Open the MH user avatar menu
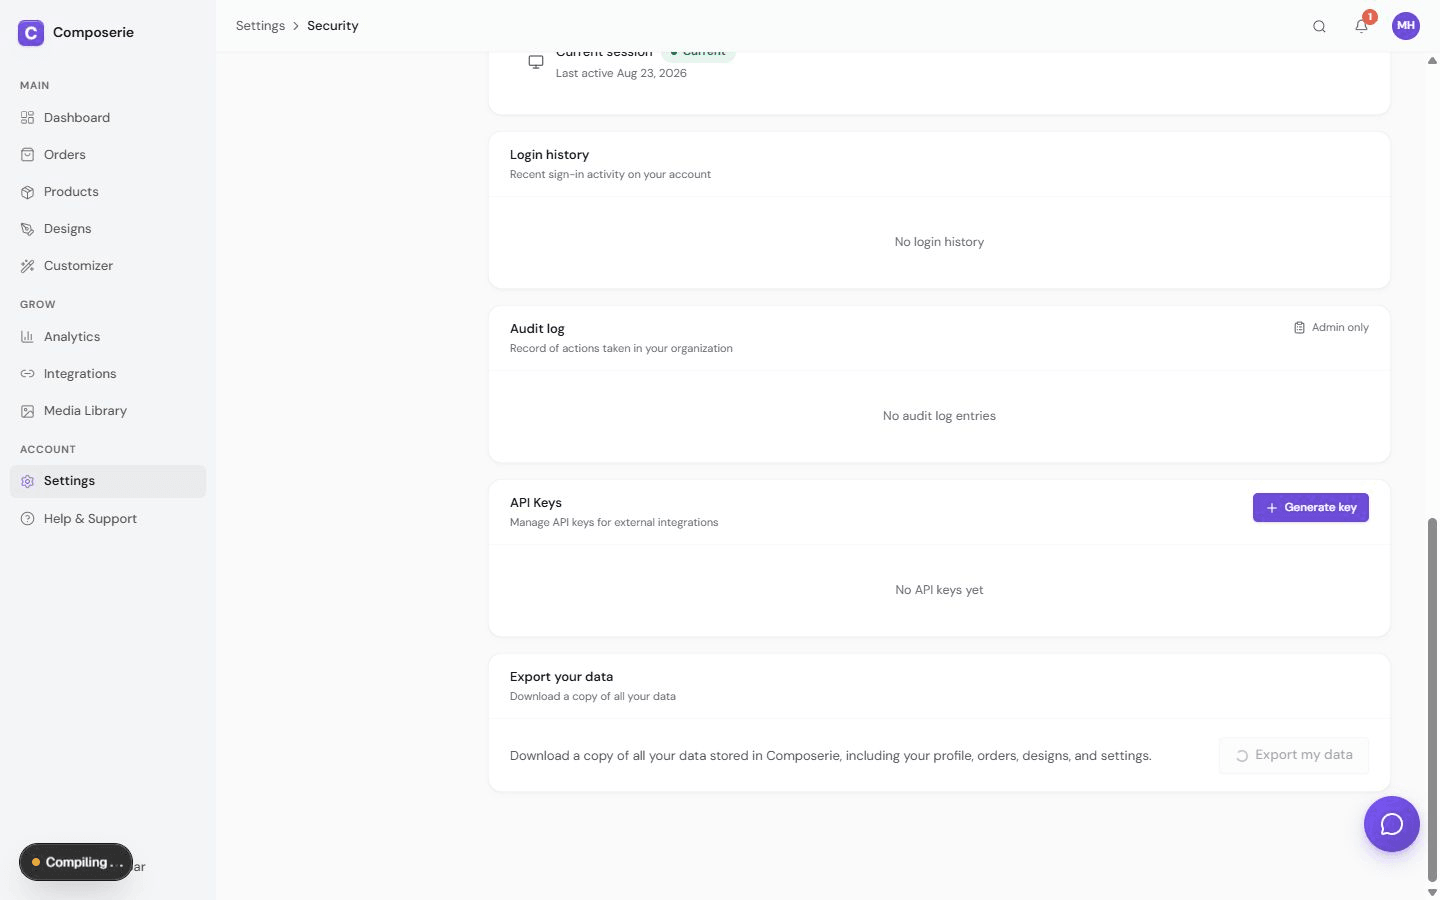Viewport: 1440px width, 900px height. point(1406,26)
